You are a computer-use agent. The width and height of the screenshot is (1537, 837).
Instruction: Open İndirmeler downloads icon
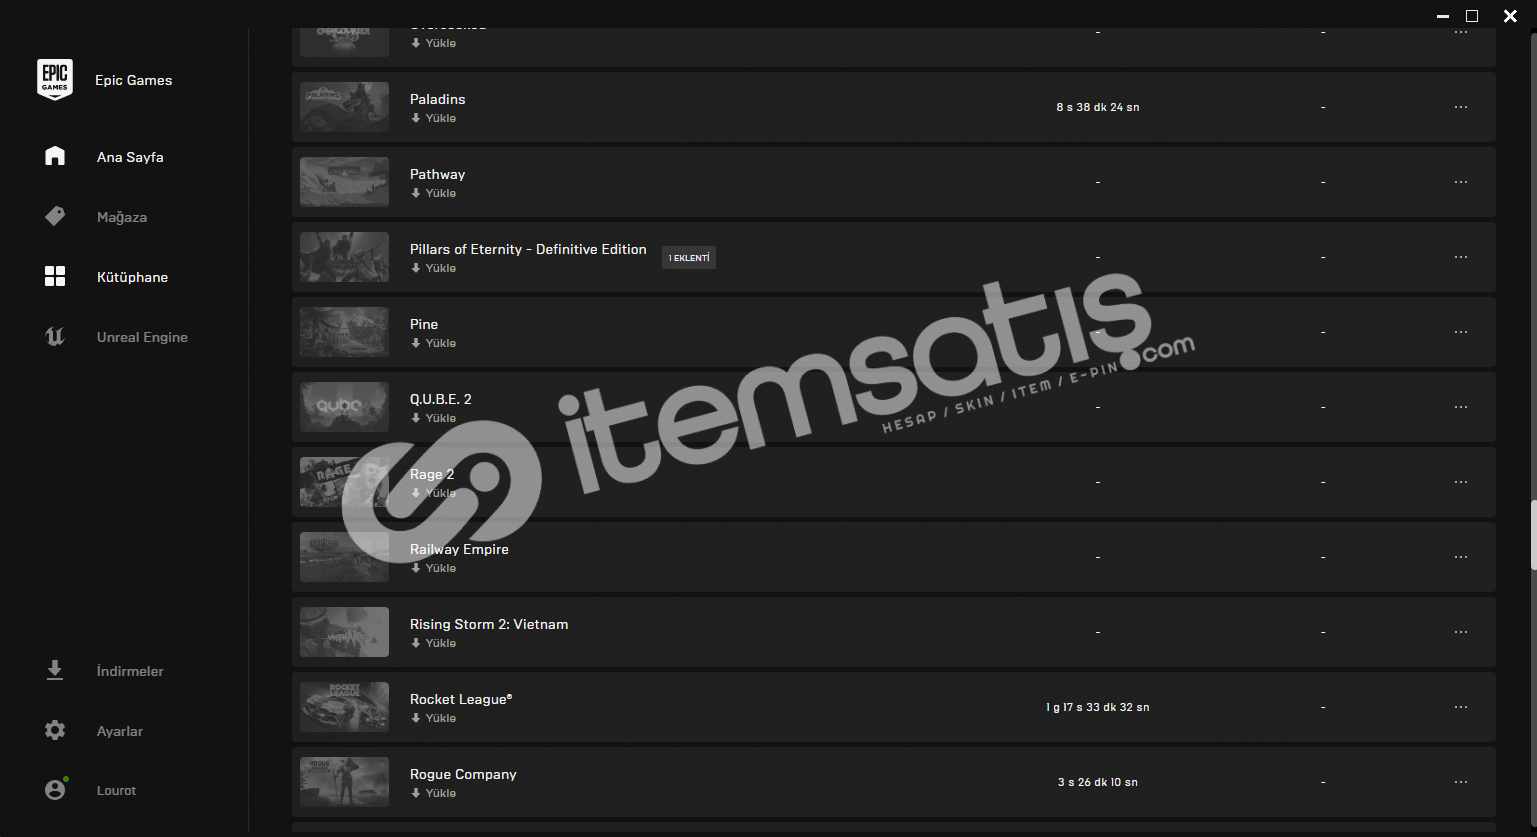point(55,670)
